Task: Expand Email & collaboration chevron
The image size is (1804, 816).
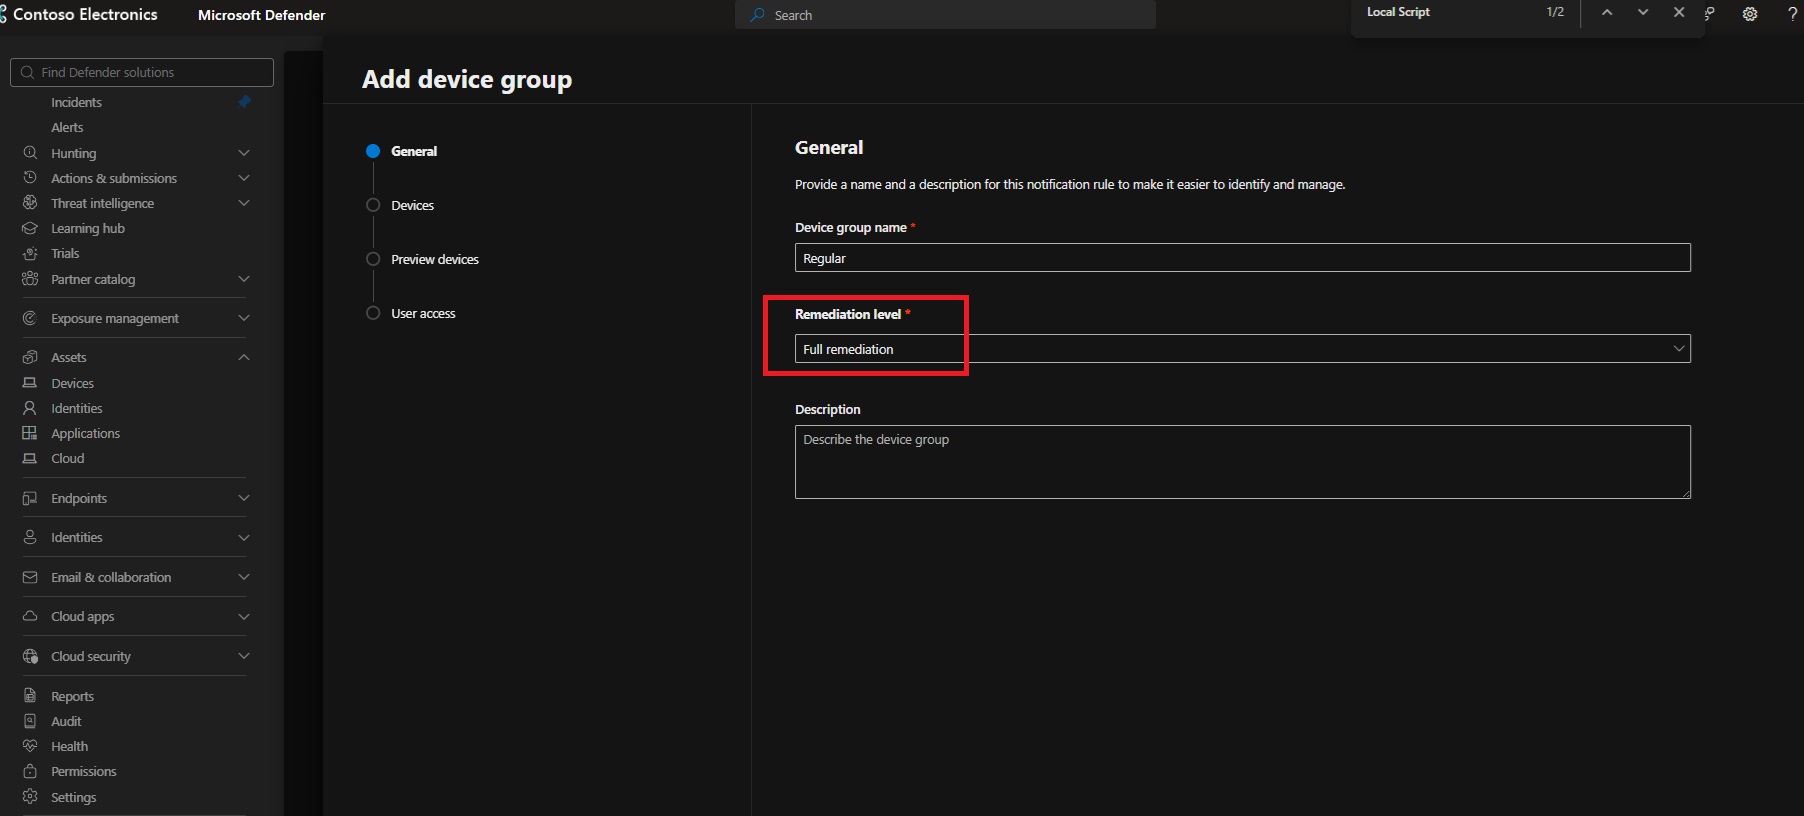Action: click(x=244, y=577)
